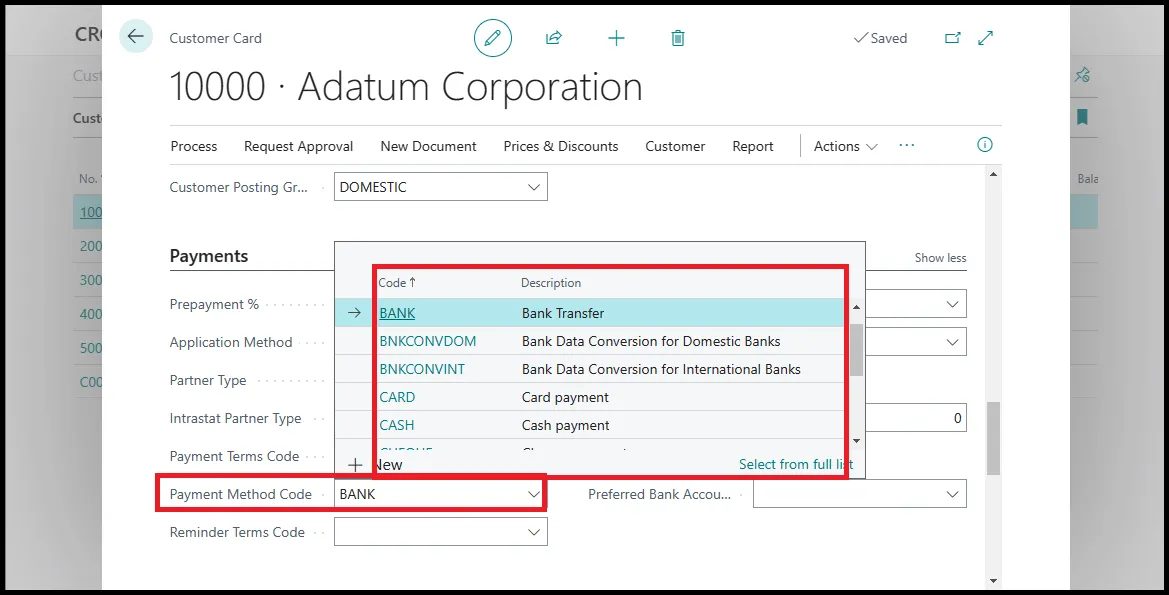Image resolution: width=1169 pixels, height=595 pixels.
Task: Click Bank Data Conversion for International Banks
Action: [661, 369]
